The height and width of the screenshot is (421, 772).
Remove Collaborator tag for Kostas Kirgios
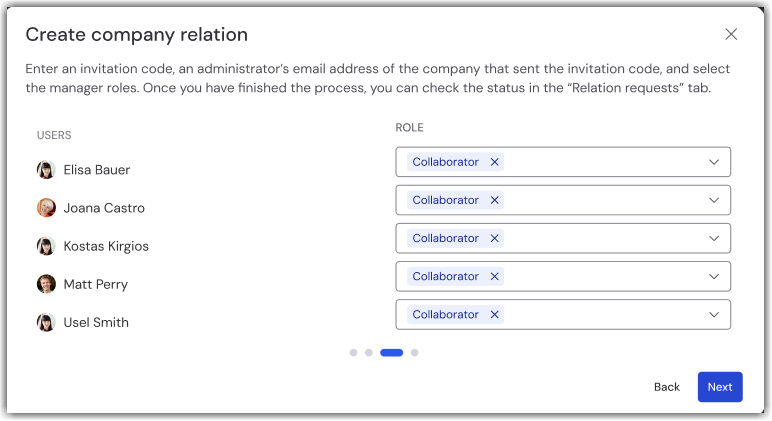pos(495,238)
